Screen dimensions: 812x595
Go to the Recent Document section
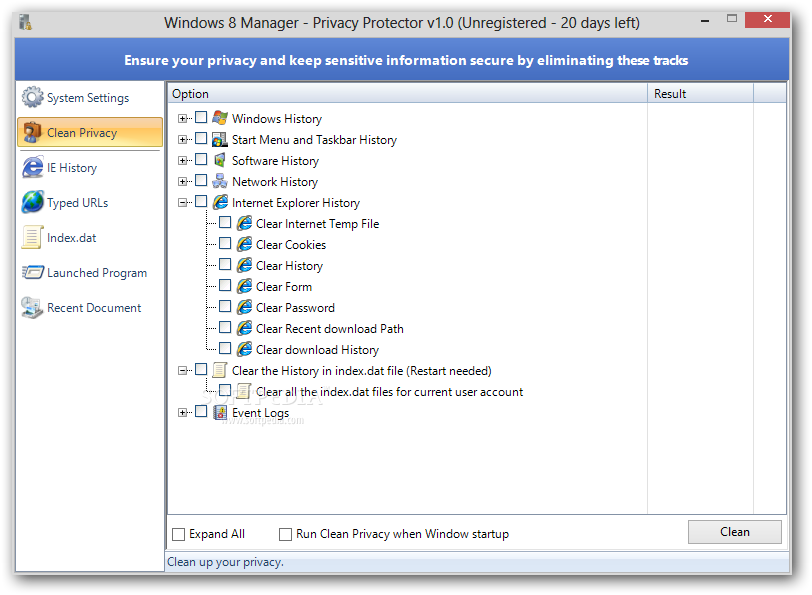[89, 308]
